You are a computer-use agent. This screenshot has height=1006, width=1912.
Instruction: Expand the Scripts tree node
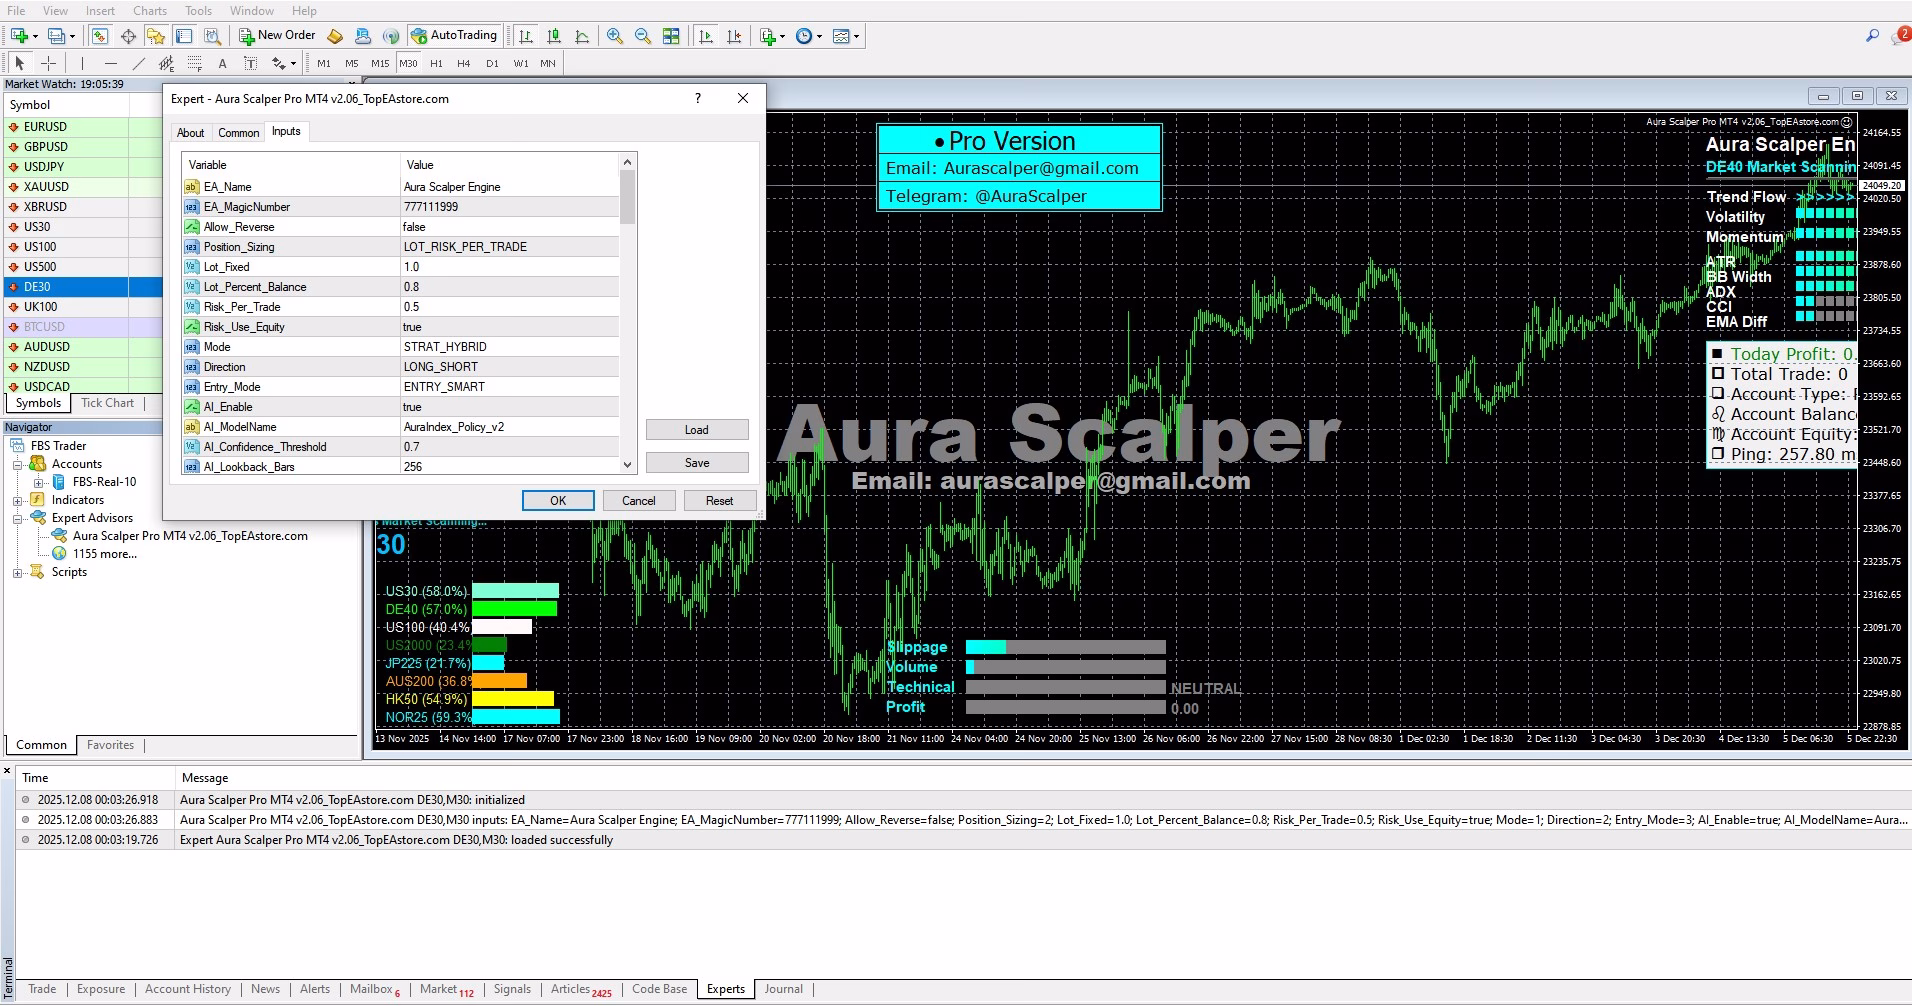coord(18,573)
